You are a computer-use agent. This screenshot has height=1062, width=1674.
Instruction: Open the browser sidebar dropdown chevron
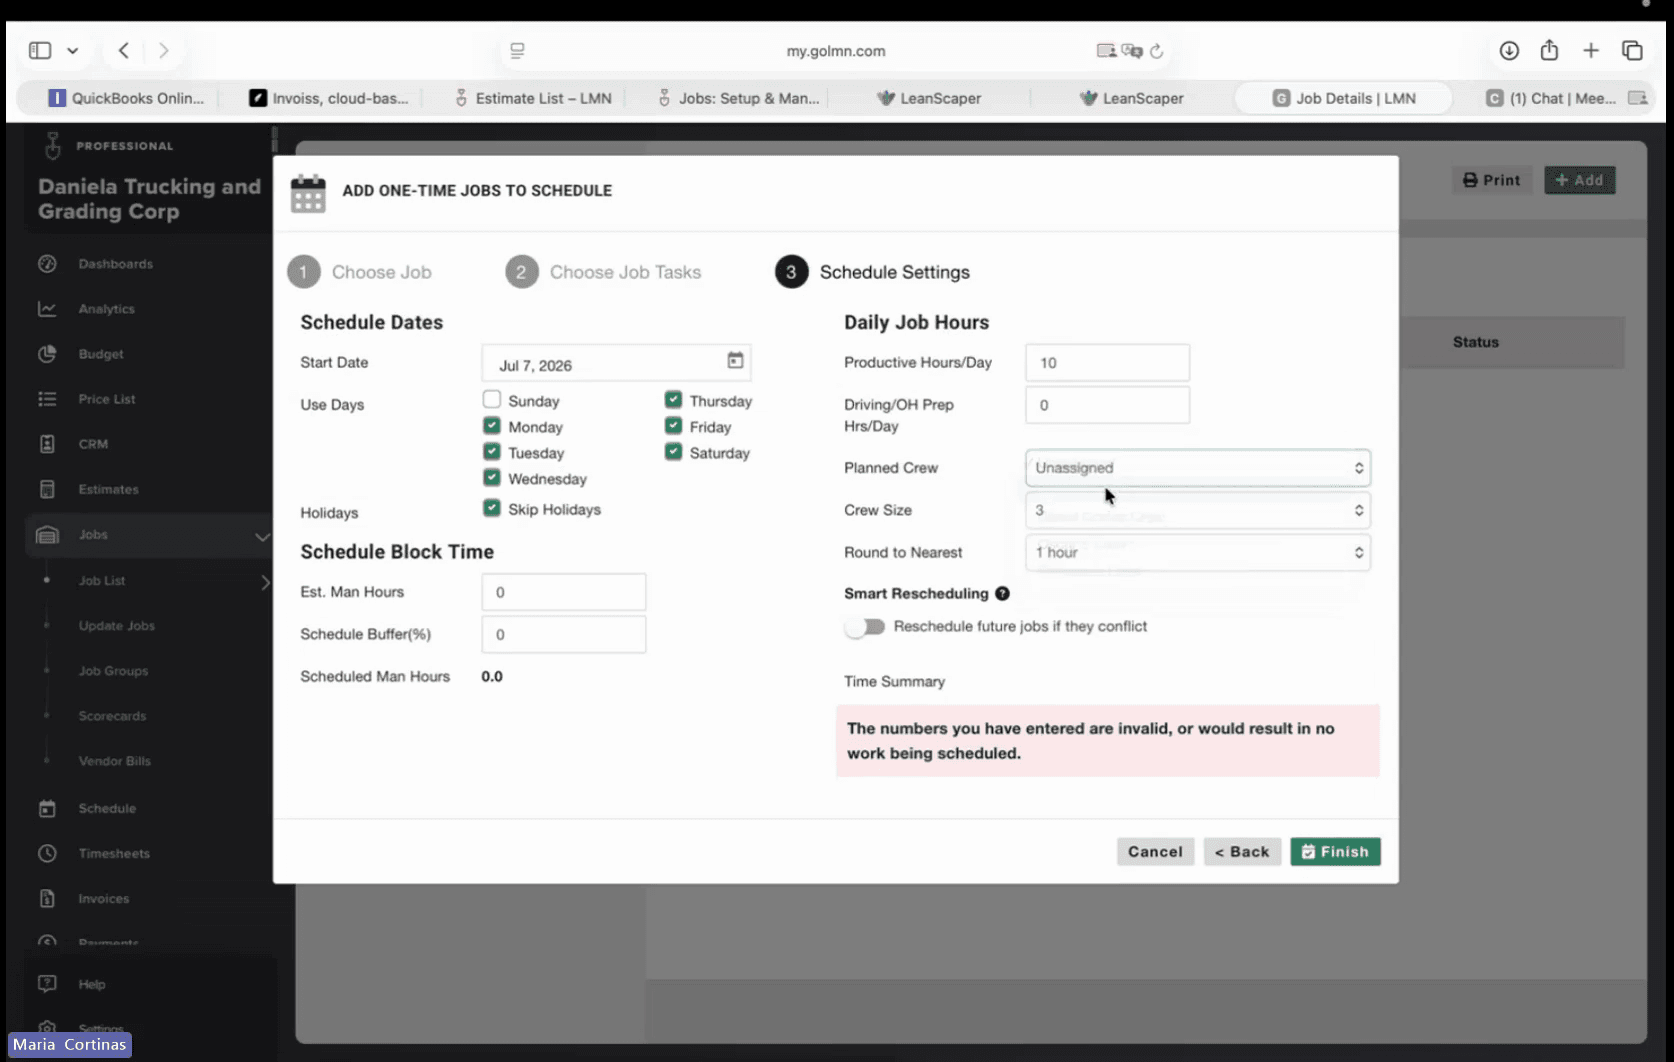pyautogui.click(x=73, y=50)
